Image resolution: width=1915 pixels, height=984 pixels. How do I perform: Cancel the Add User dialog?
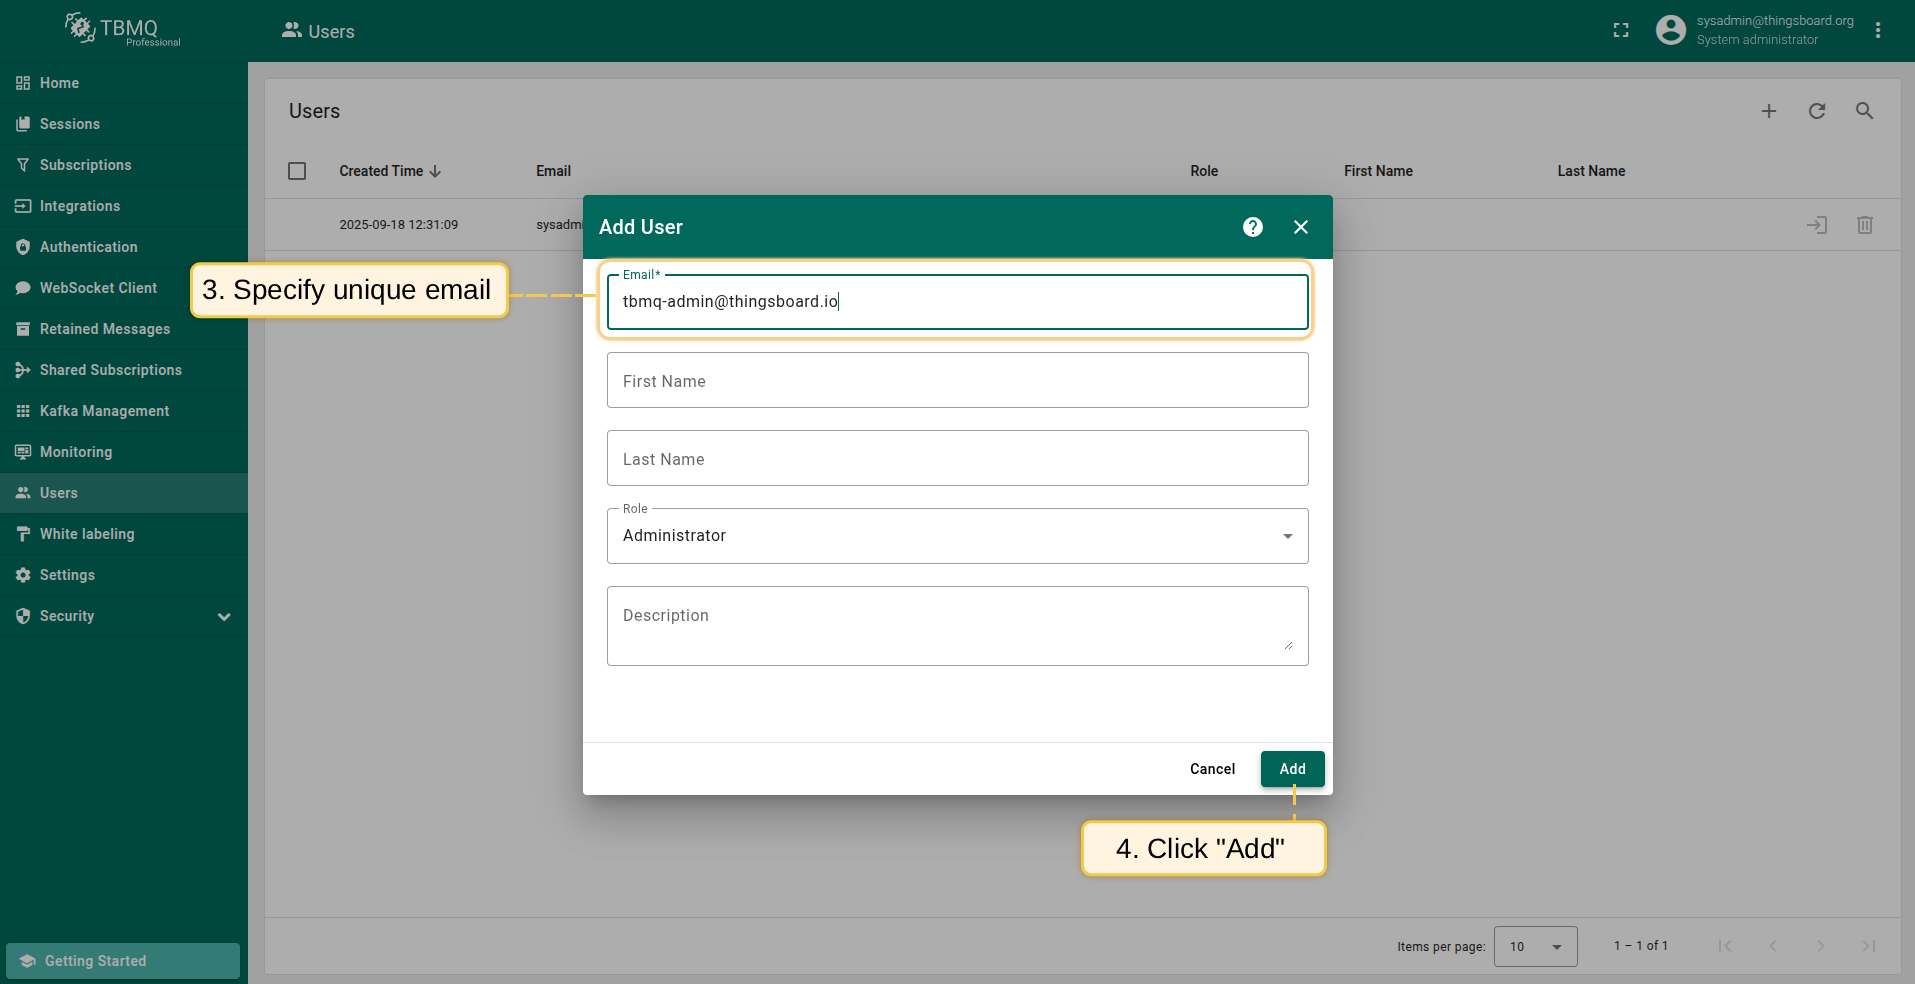point(1212,769)
